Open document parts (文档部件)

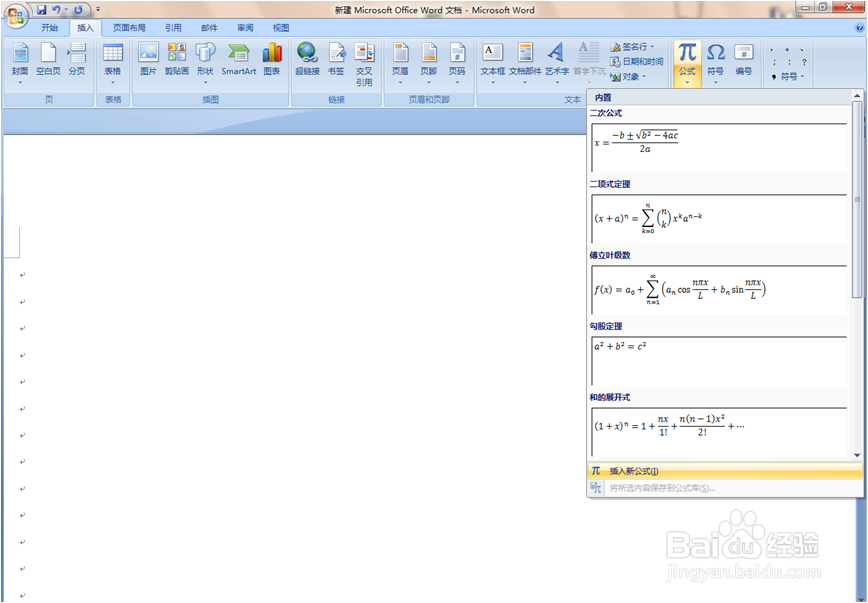pos(525,63)
